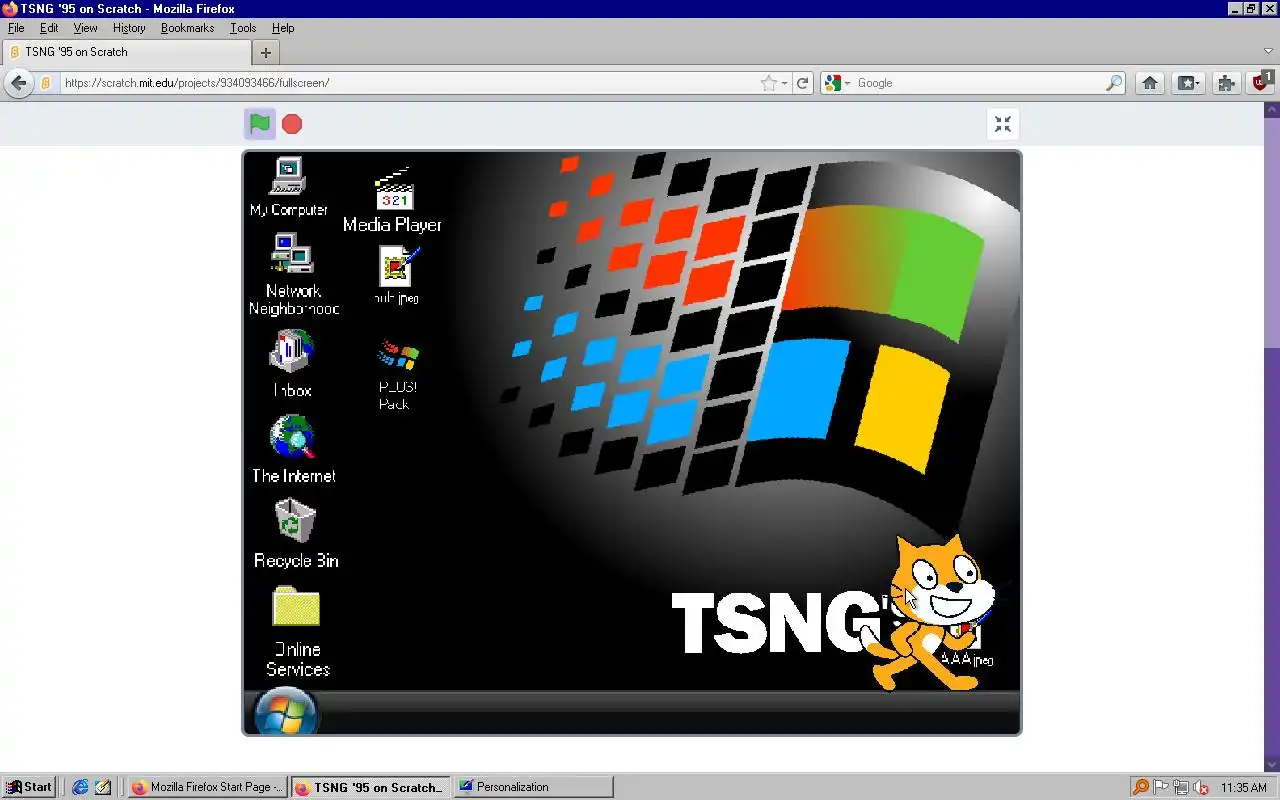Reload the page with the refresh icon
The width and height of the screenshot is (1280, 800).
(802, 83)
